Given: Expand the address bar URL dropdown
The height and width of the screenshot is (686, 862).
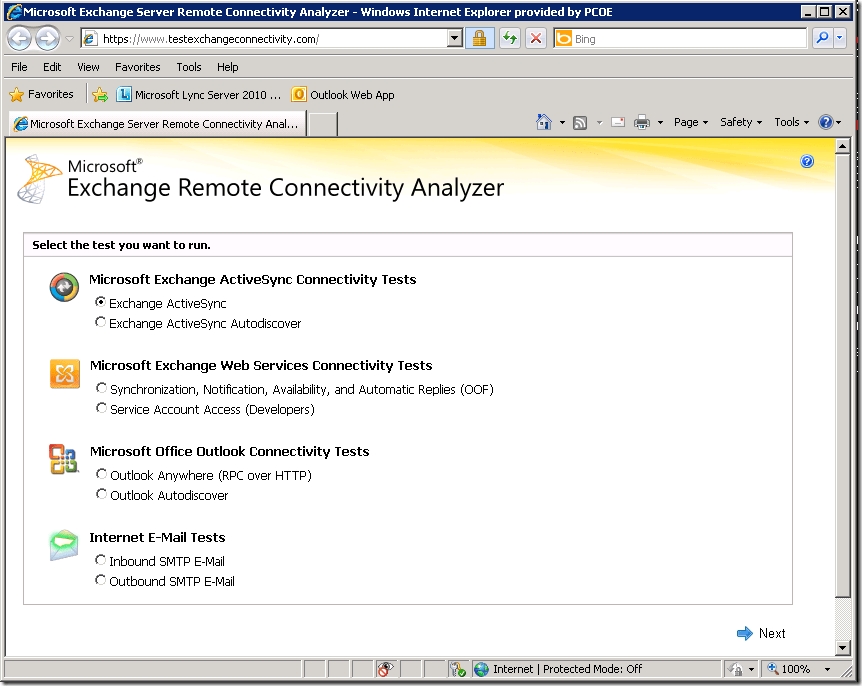Looking at the screenshot, I should [455, 38].
